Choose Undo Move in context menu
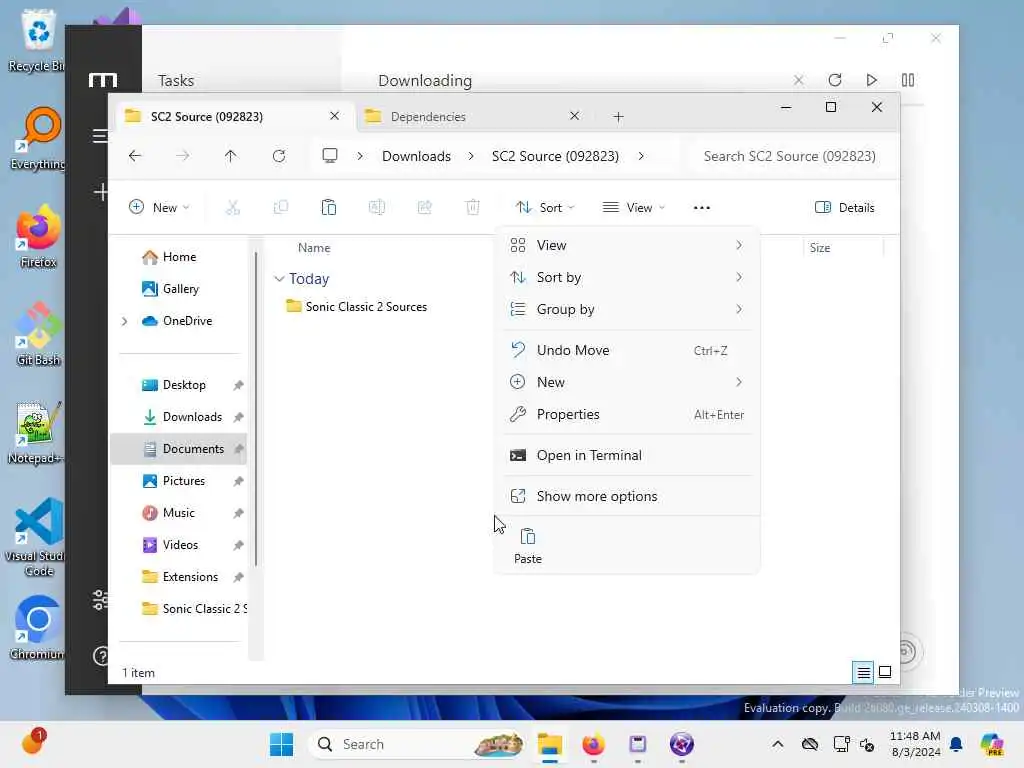1024x768 pixels. point(627,351)
